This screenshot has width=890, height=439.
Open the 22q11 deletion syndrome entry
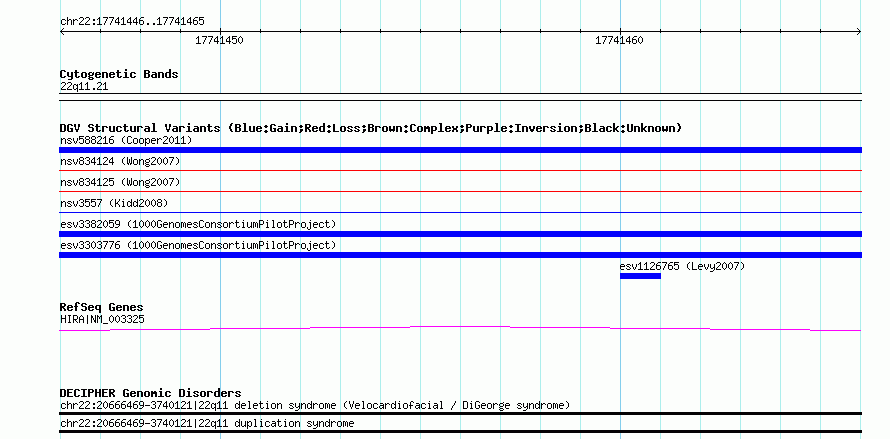pyautogui.click(x=315, y=405)
